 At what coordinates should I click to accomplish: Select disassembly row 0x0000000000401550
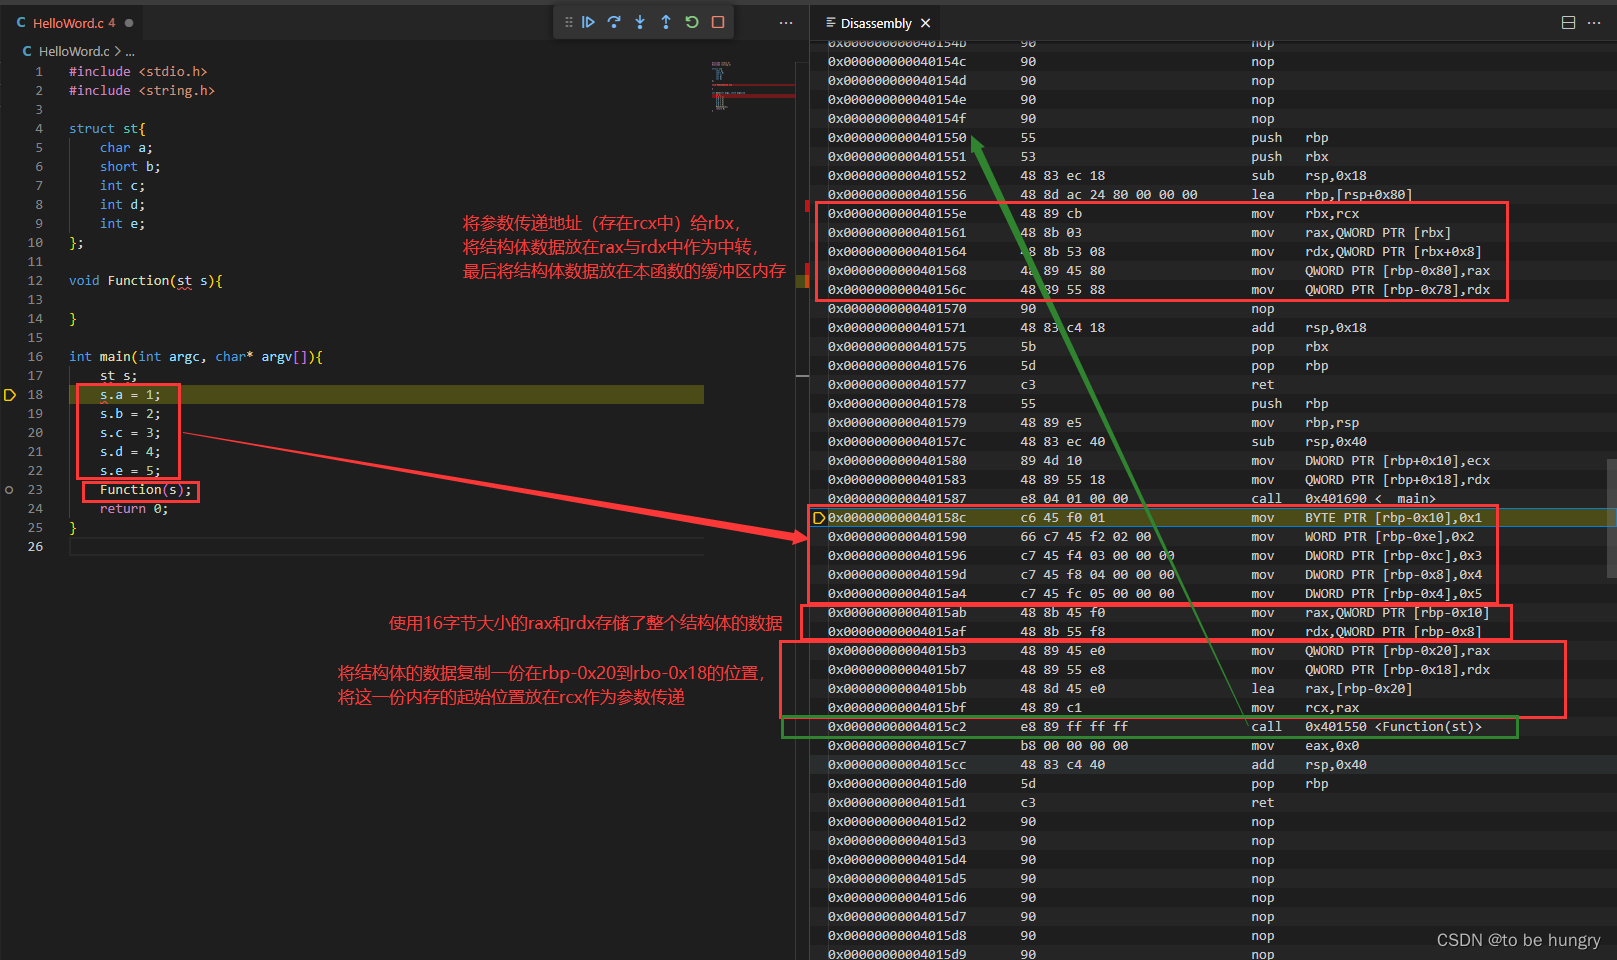(1211, 138)
